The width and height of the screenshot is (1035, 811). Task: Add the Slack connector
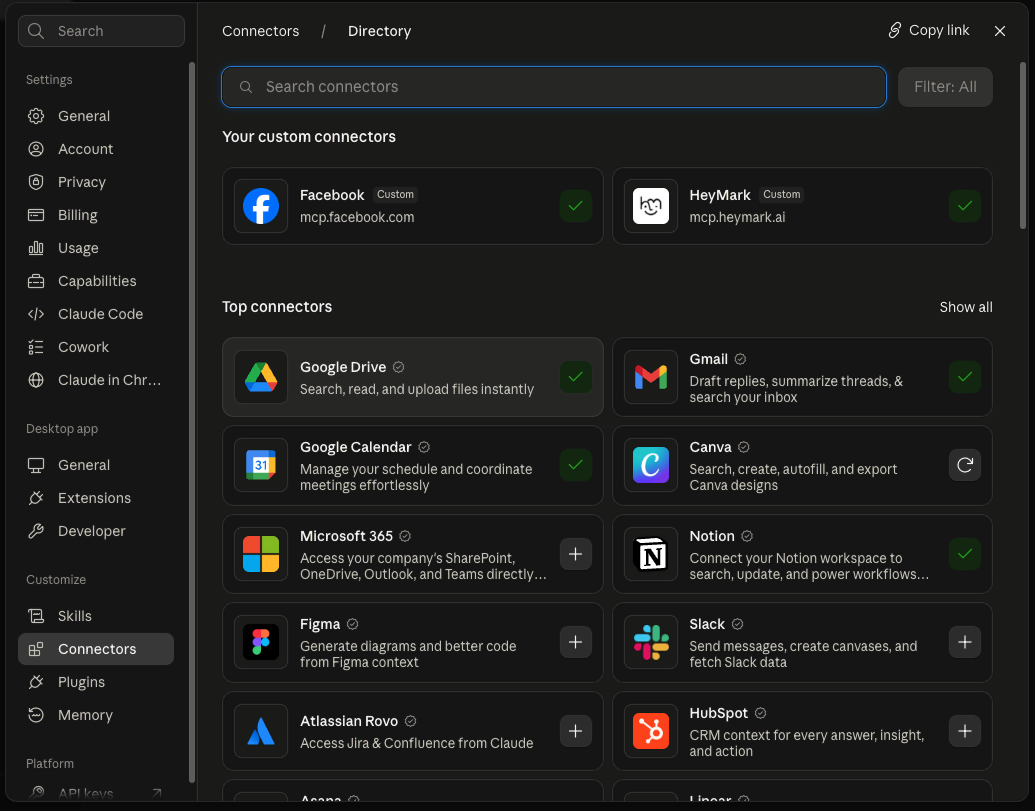coord(964,642)
